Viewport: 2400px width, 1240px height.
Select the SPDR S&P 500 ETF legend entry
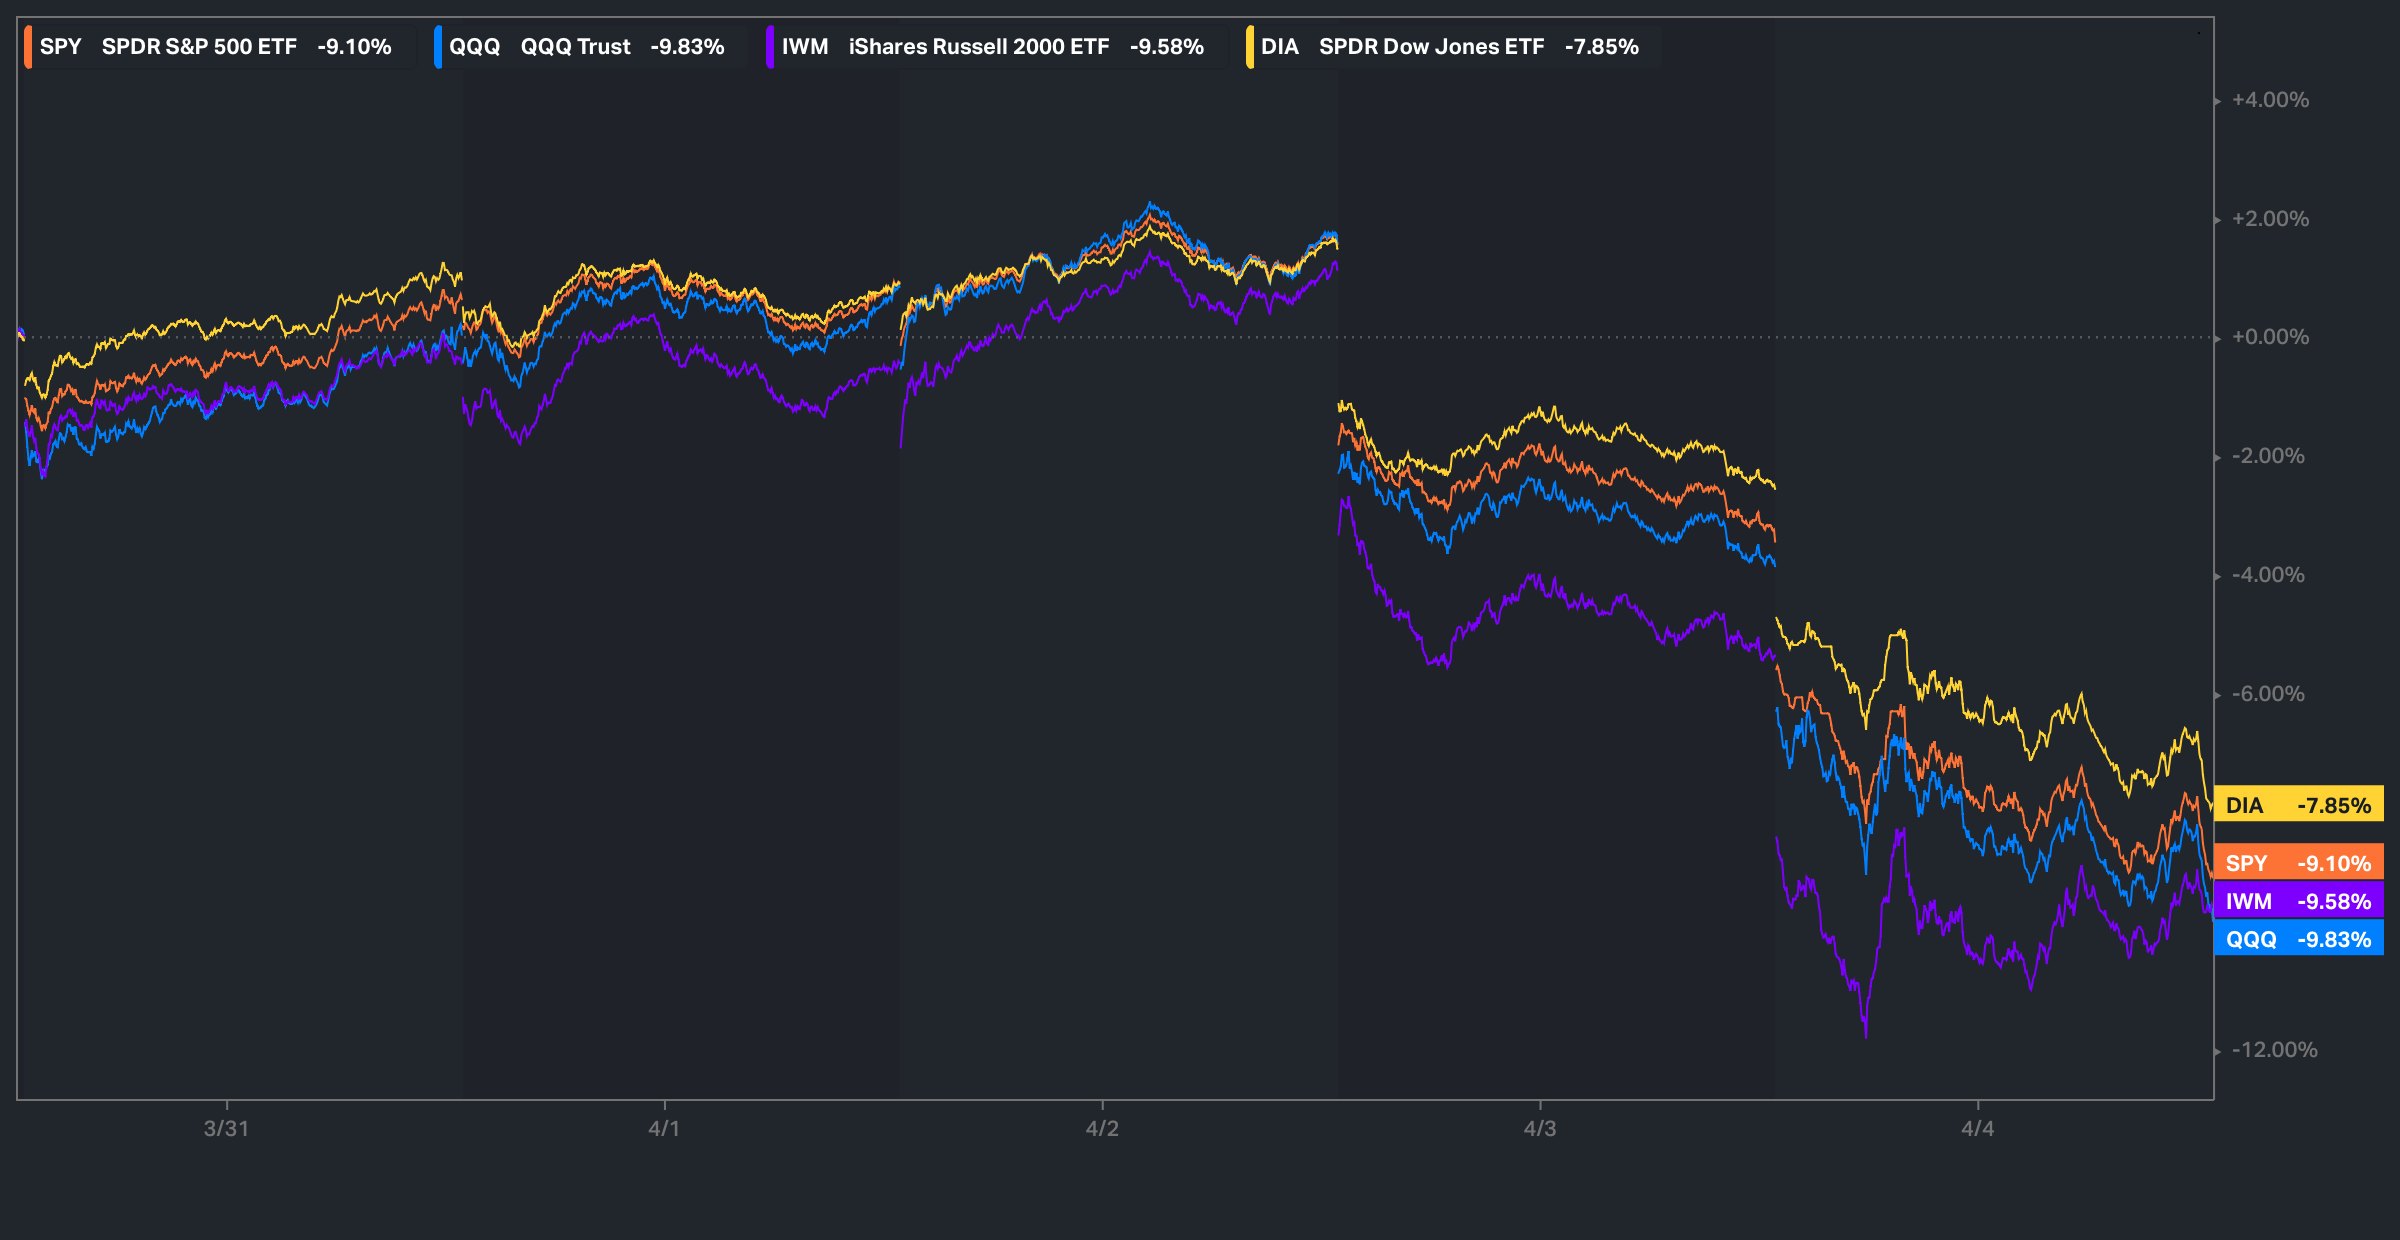pyautogui.click(x=199, y=47)
